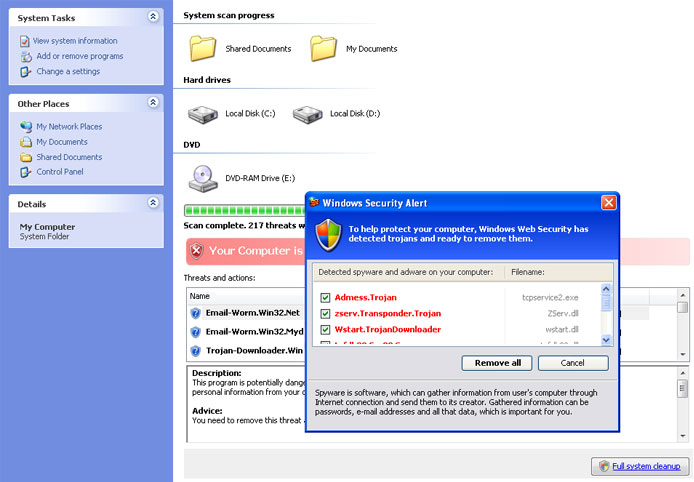Open the My Documents folder icon
Viewport: 694px width, 482px height.
323,48
